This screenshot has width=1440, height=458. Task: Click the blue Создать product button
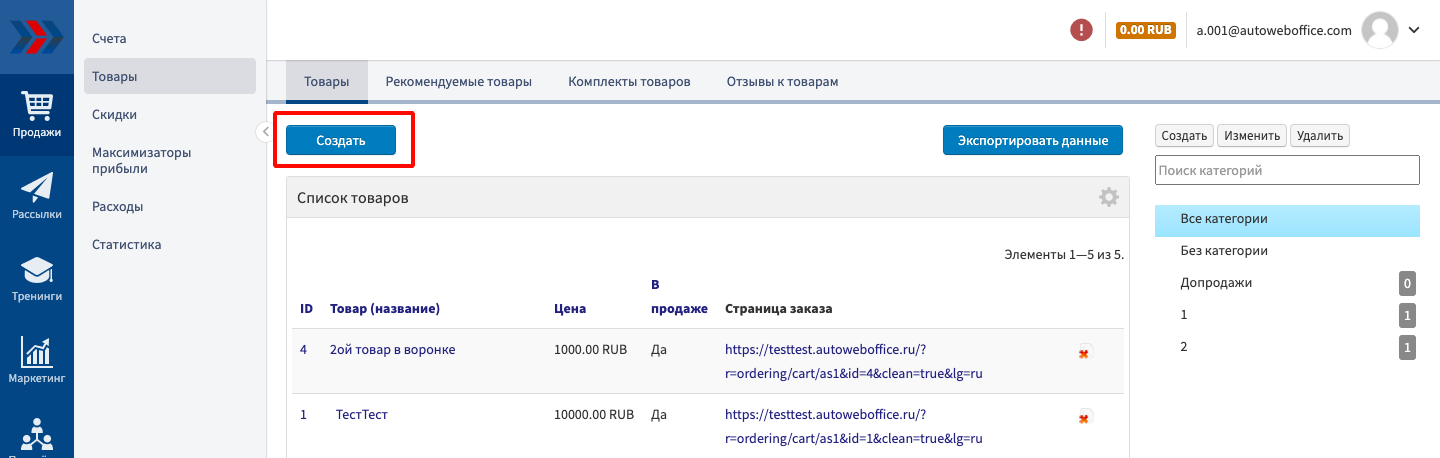point(341,141)
